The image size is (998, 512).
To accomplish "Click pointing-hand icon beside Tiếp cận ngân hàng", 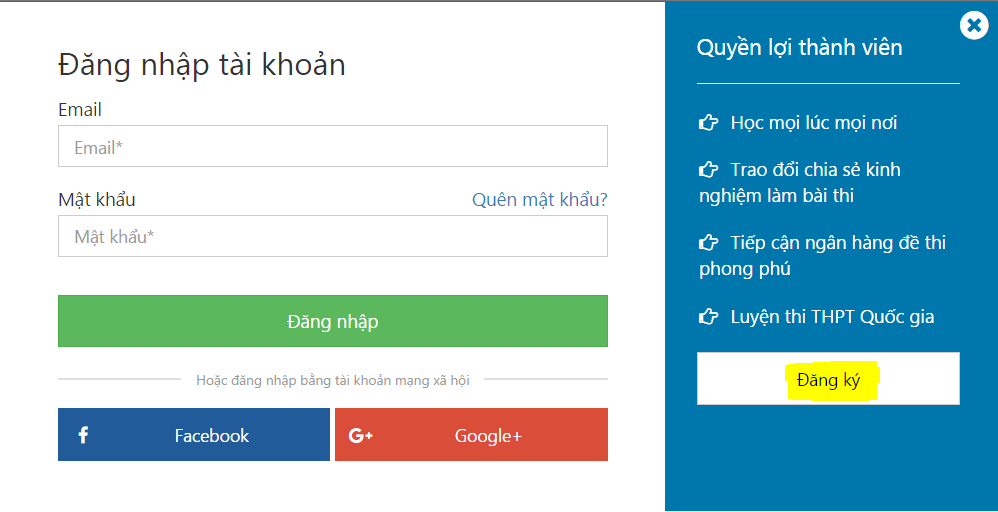I will coord(708,243).
